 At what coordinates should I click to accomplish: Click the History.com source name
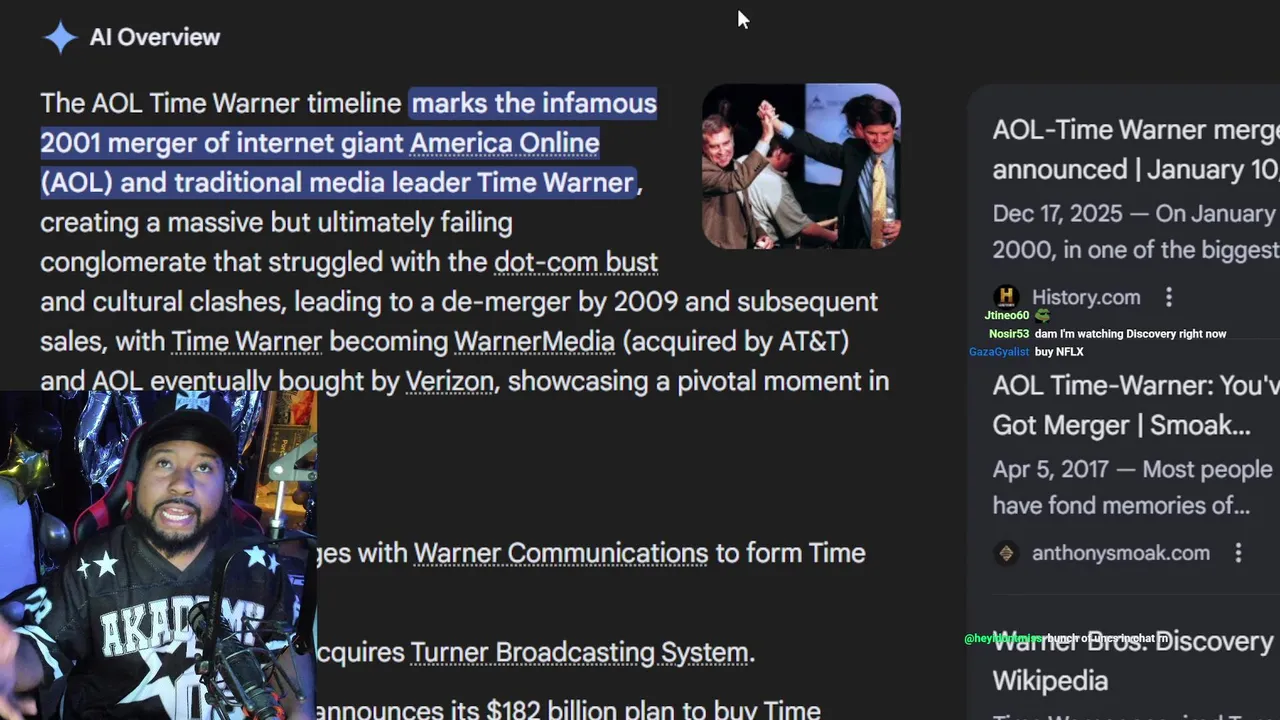[1086, 297]
